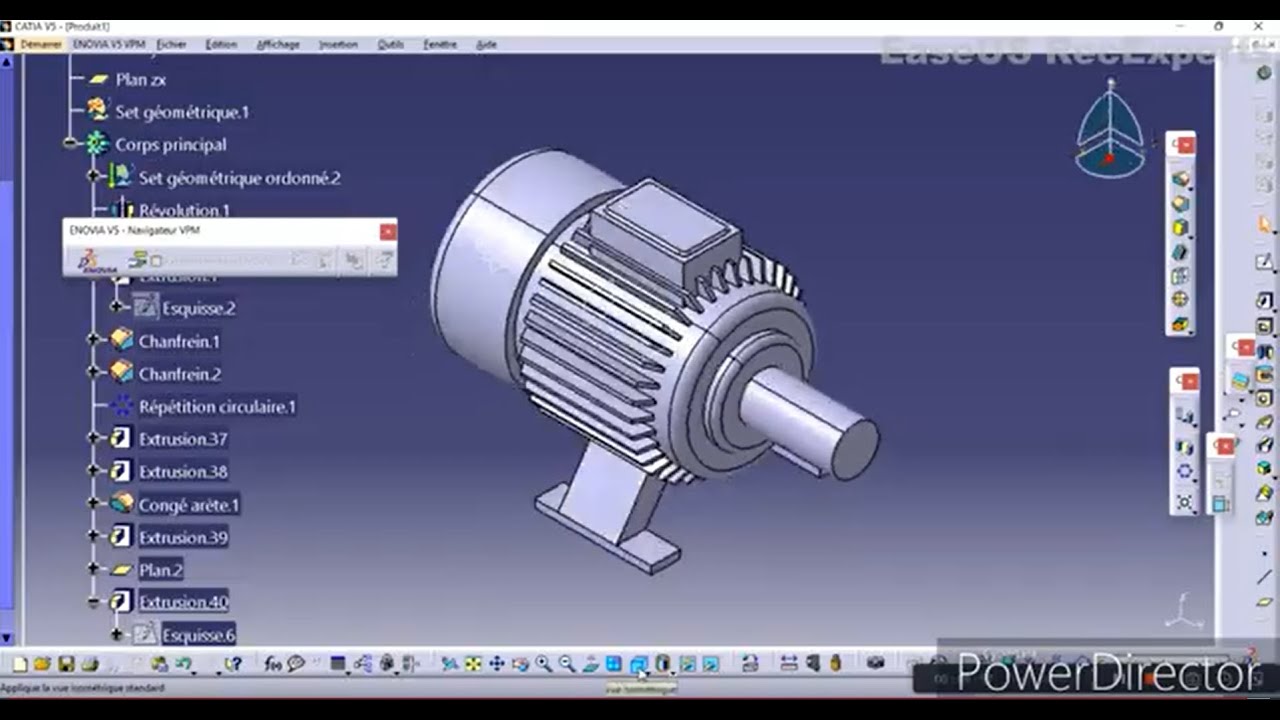Image resolution: width=1280 pixels, height=720 pixels.
Task: Select the Draft angle tool icon
Action: click(1181, 228)
